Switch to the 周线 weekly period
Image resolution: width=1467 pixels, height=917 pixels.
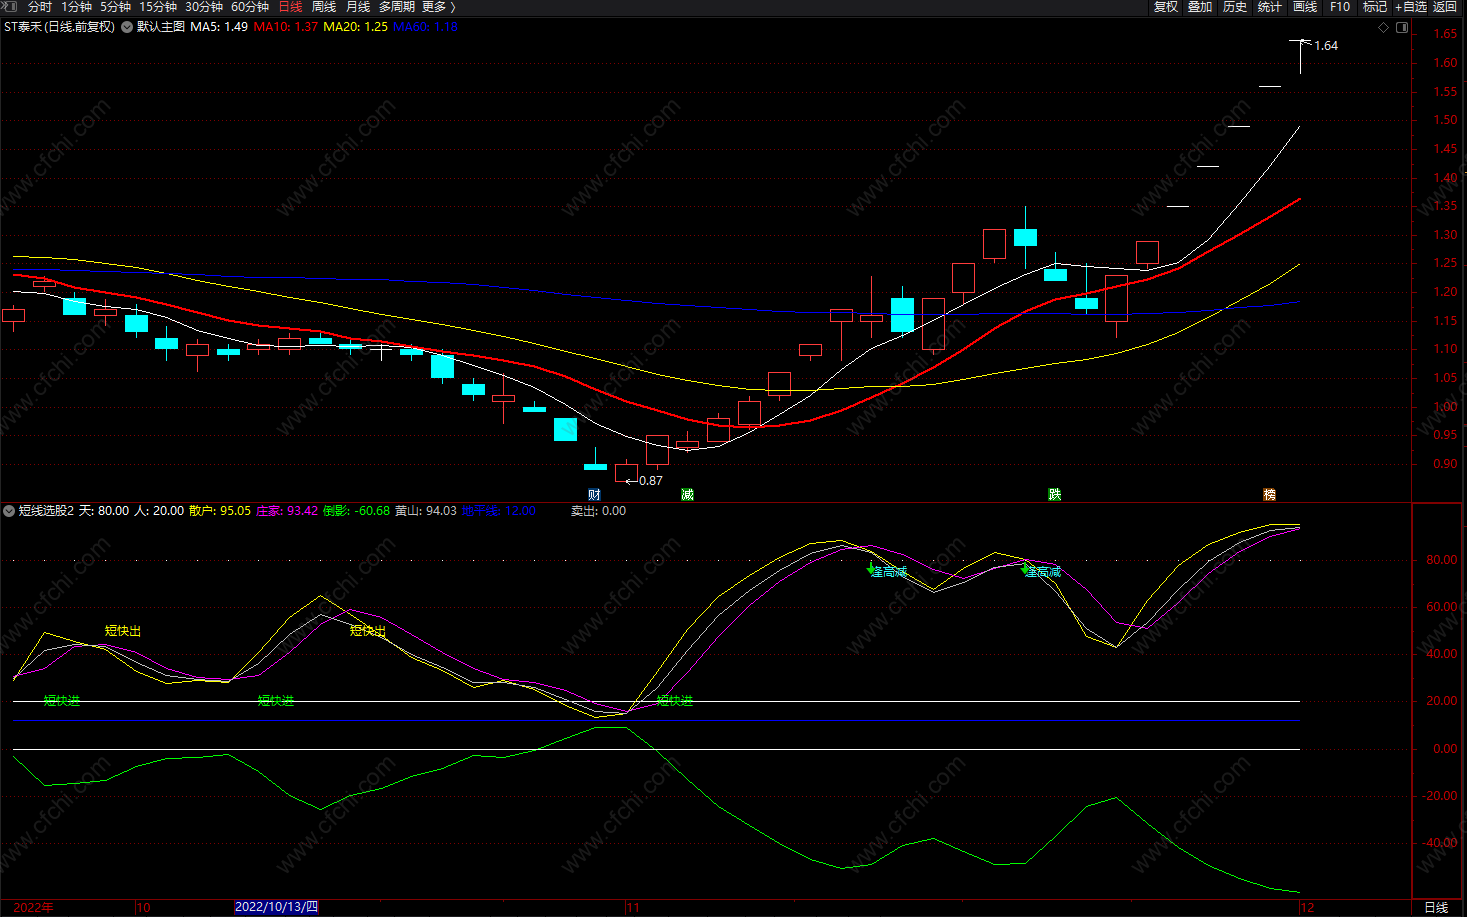[x=324, y=7]
